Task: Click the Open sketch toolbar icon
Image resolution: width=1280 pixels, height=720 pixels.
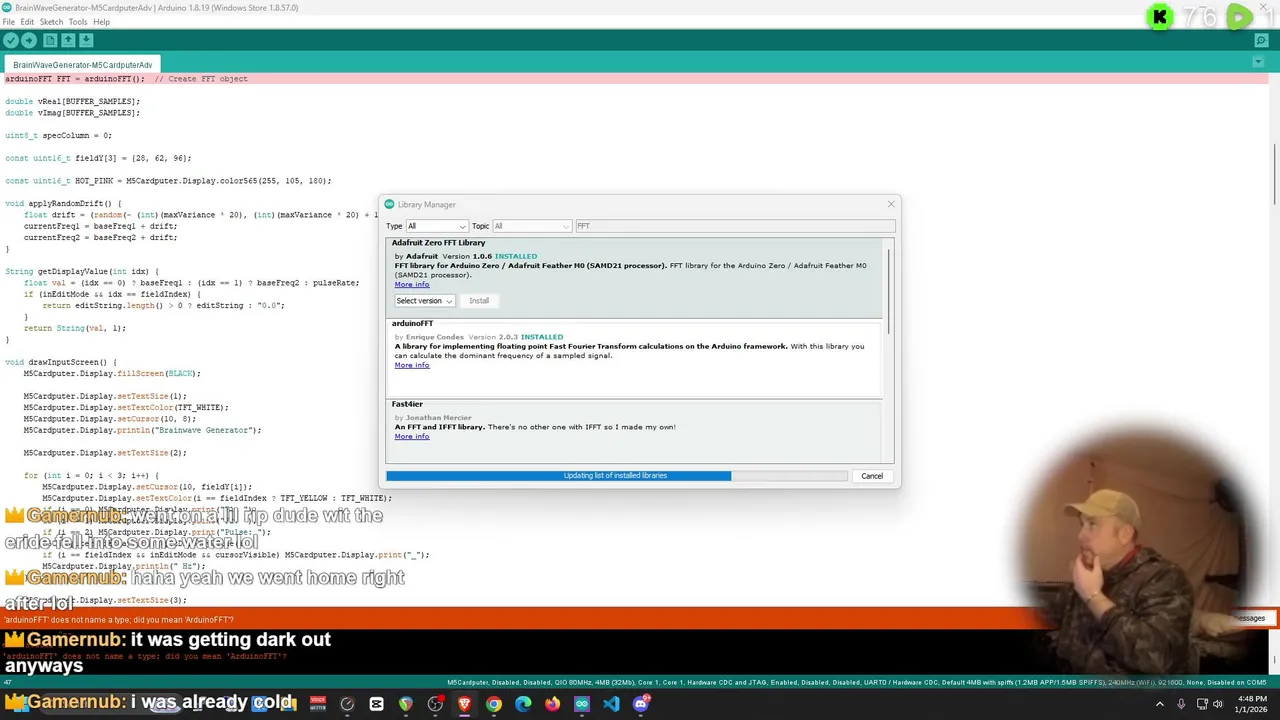Action: pyautogui.click(x=68, y=40)
